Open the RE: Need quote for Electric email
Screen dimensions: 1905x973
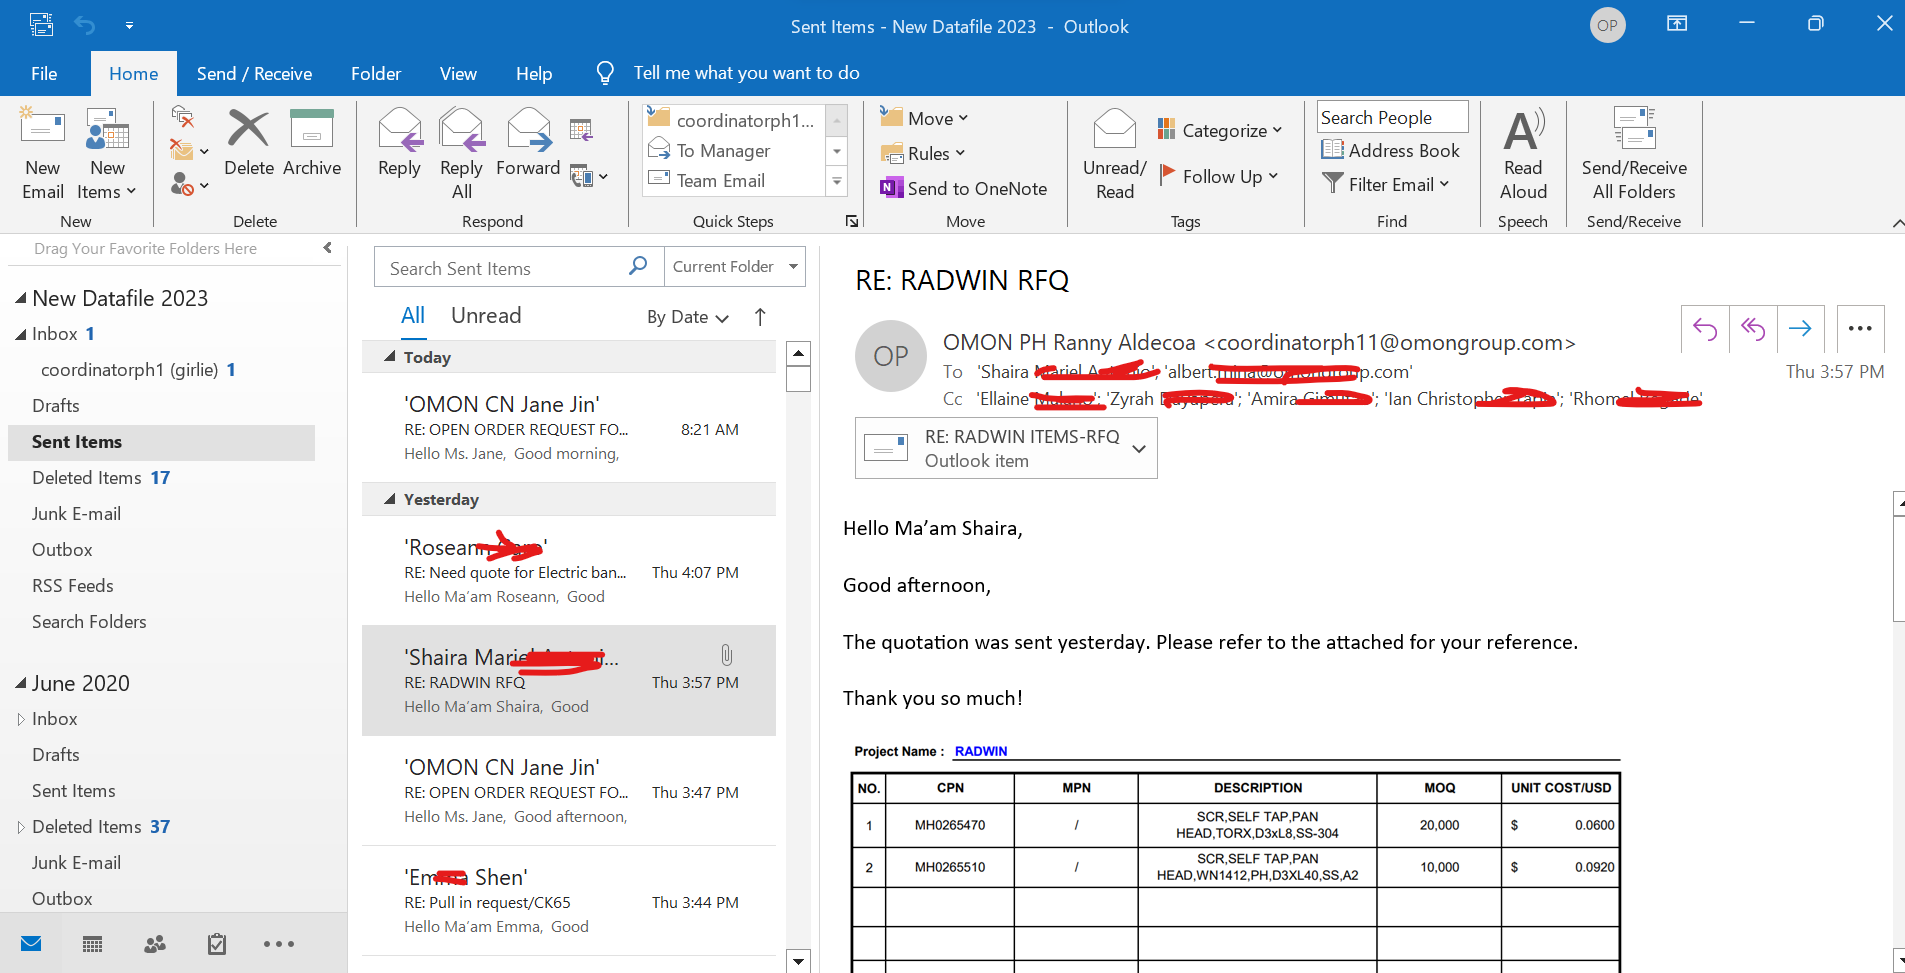point(569,571)
